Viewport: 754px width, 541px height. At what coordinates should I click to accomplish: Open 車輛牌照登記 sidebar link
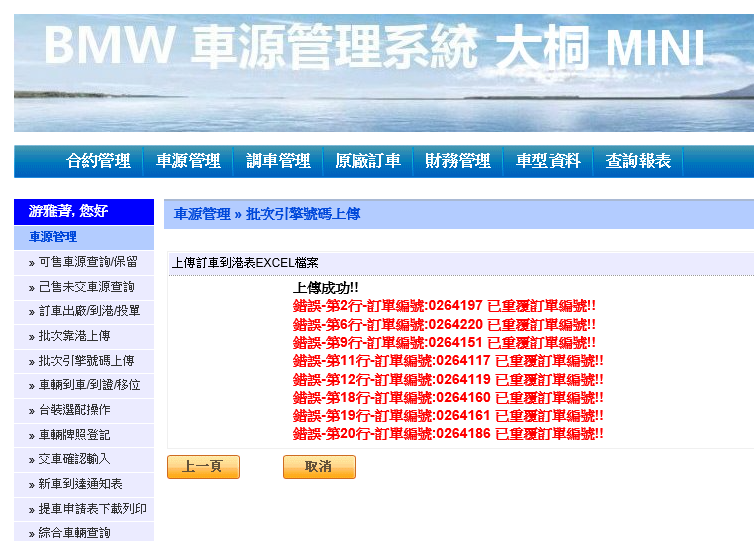75,435
